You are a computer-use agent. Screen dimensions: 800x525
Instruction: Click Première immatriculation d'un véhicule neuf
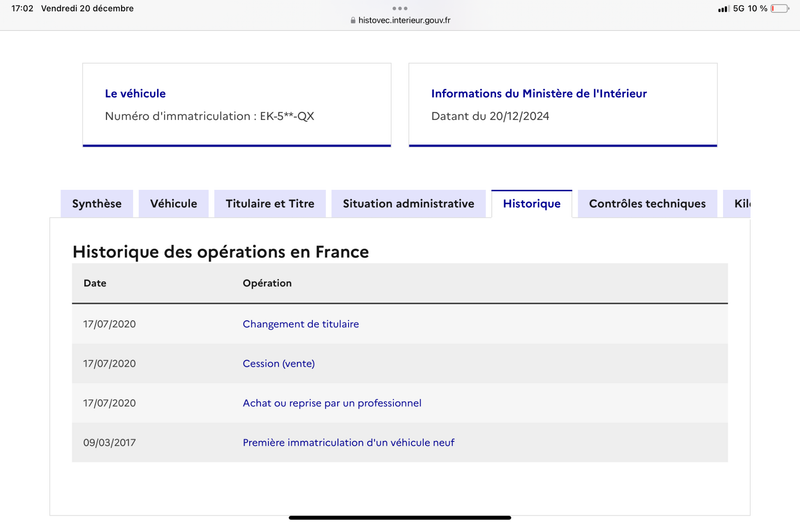[x=348, y=442]
